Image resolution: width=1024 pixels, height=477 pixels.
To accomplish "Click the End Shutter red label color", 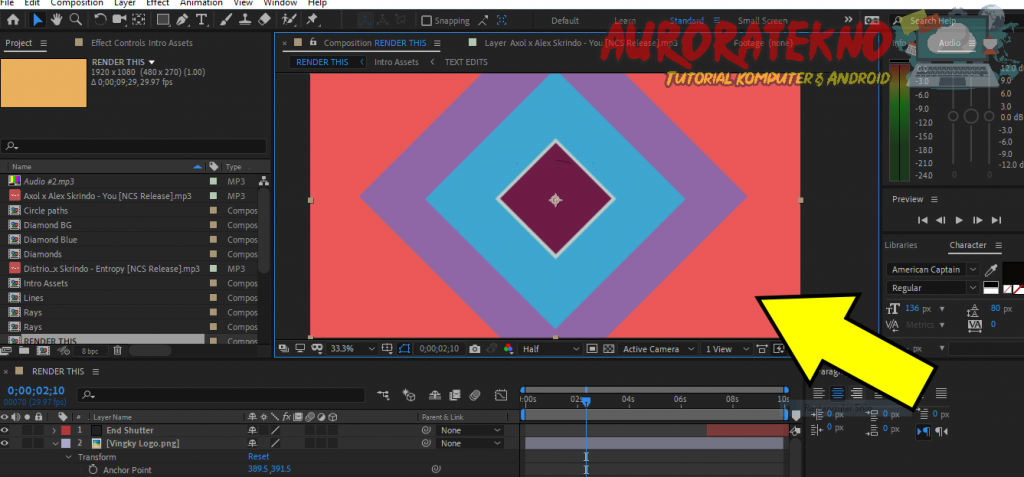I will click(x=65, y=431).
